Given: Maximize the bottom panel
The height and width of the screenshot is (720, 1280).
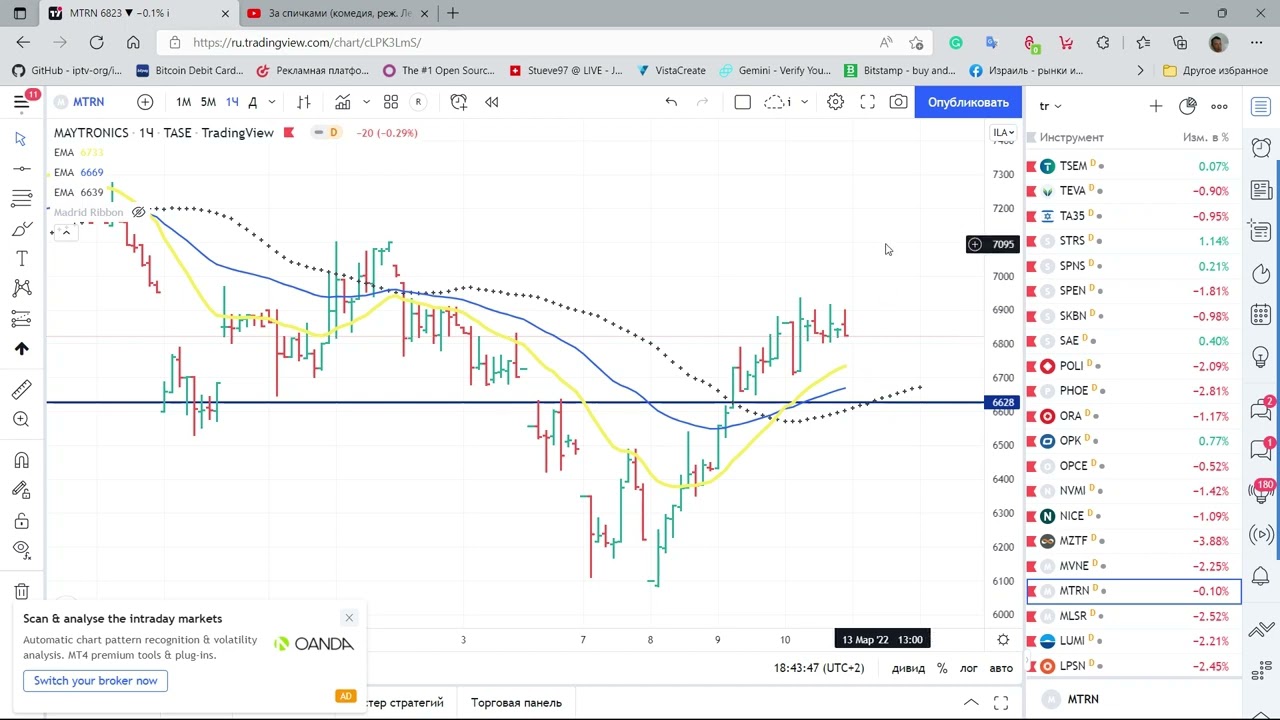Looking at the screenshot, I should coord(1001,703).
